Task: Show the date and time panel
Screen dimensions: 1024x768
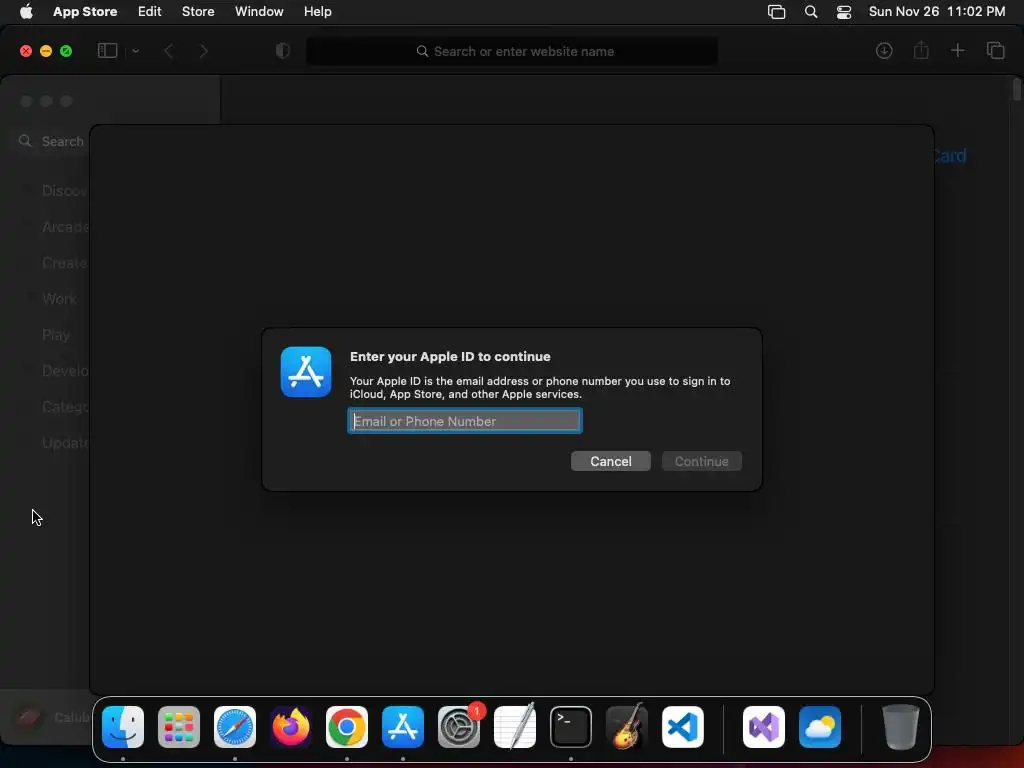Action: coord(936,12)
